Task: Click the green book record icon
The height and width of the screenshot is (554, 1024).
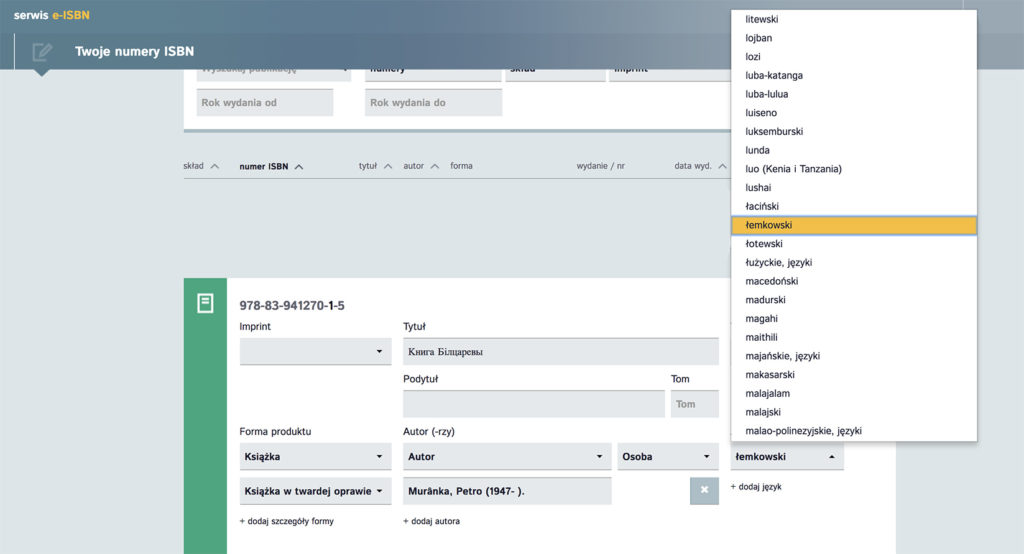Action: tap(205, 303)
